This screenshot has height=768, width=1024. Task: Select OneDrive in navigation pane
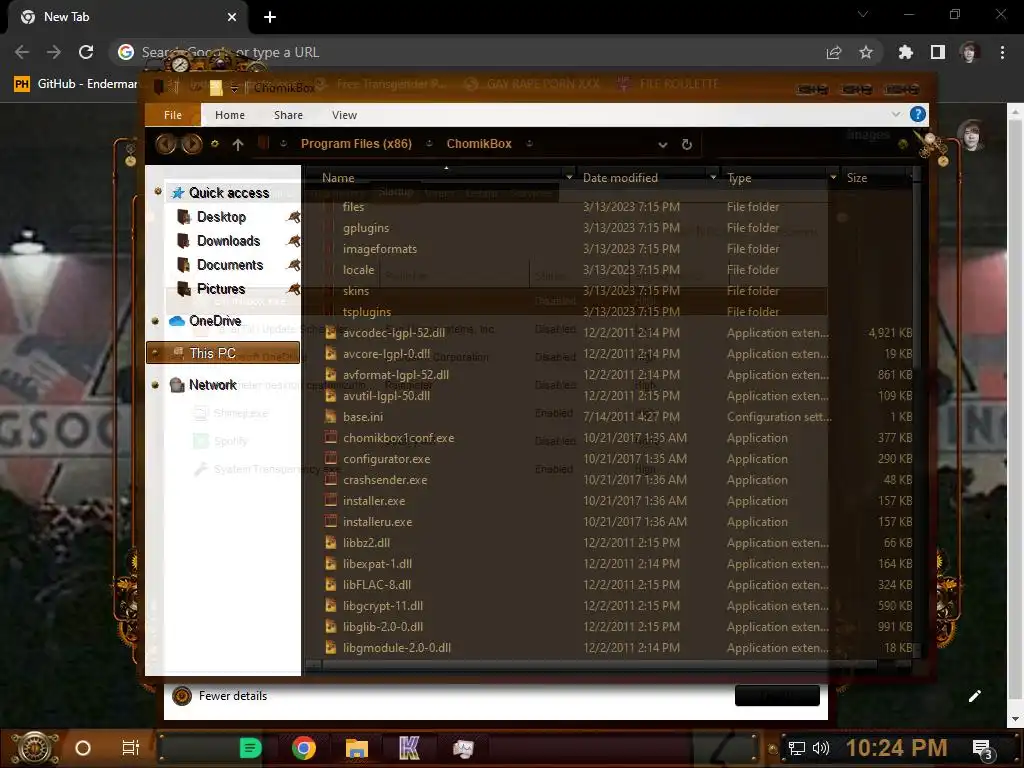pyautogui.click(x=215, y=321)
